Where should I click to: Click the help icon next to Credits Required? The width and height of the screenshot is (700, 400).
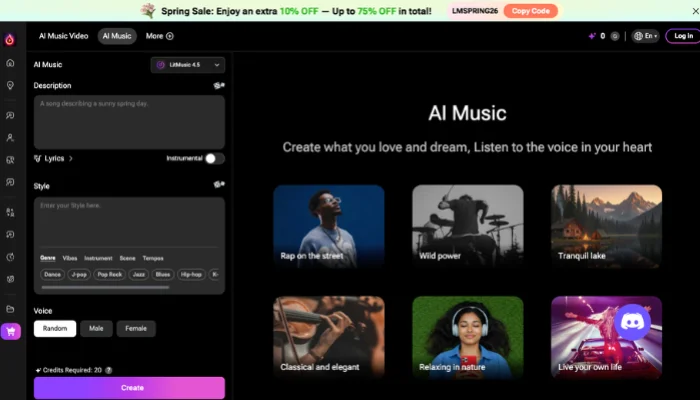click(108, 370)
